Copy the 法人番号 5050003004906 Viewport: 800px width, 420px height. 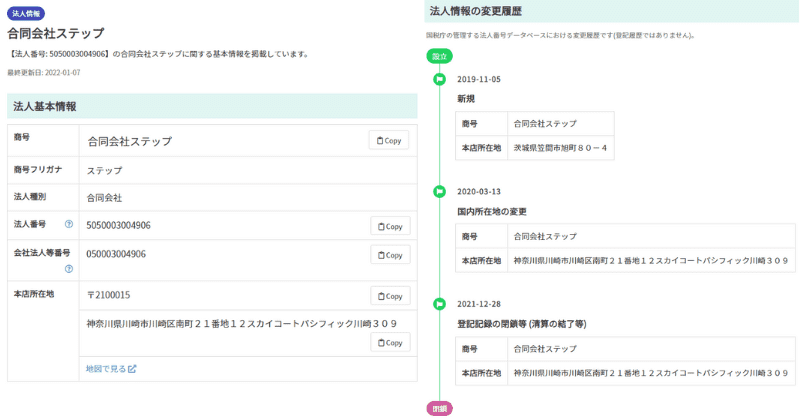tap(390, 226)
